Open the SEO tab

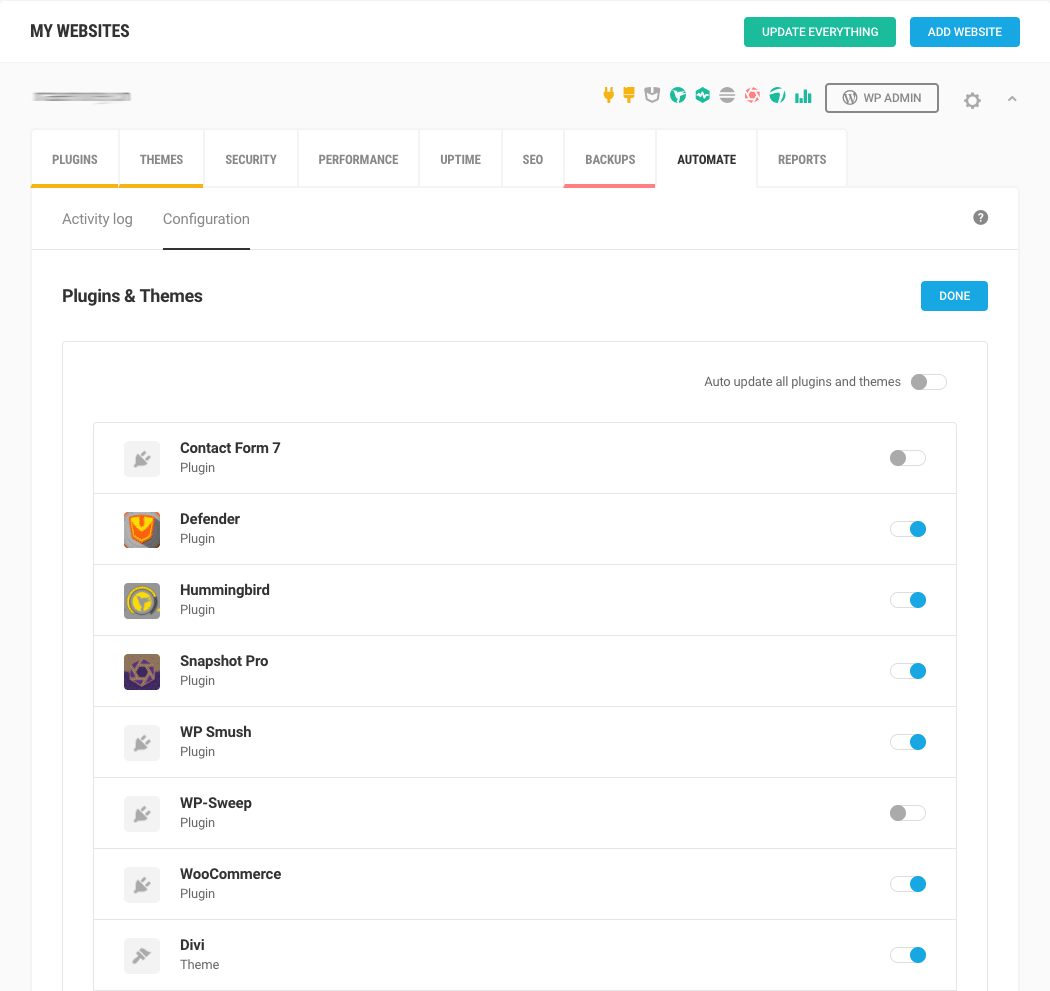533,159
